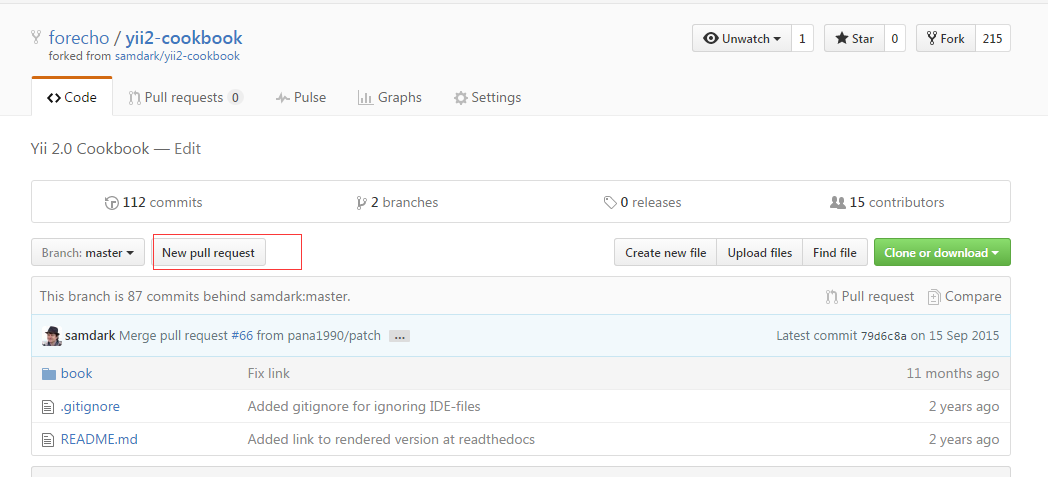Go to samdark/yii2-cookbook upstream repository
Screen dimensions: 1048x477
pos(177,56)
